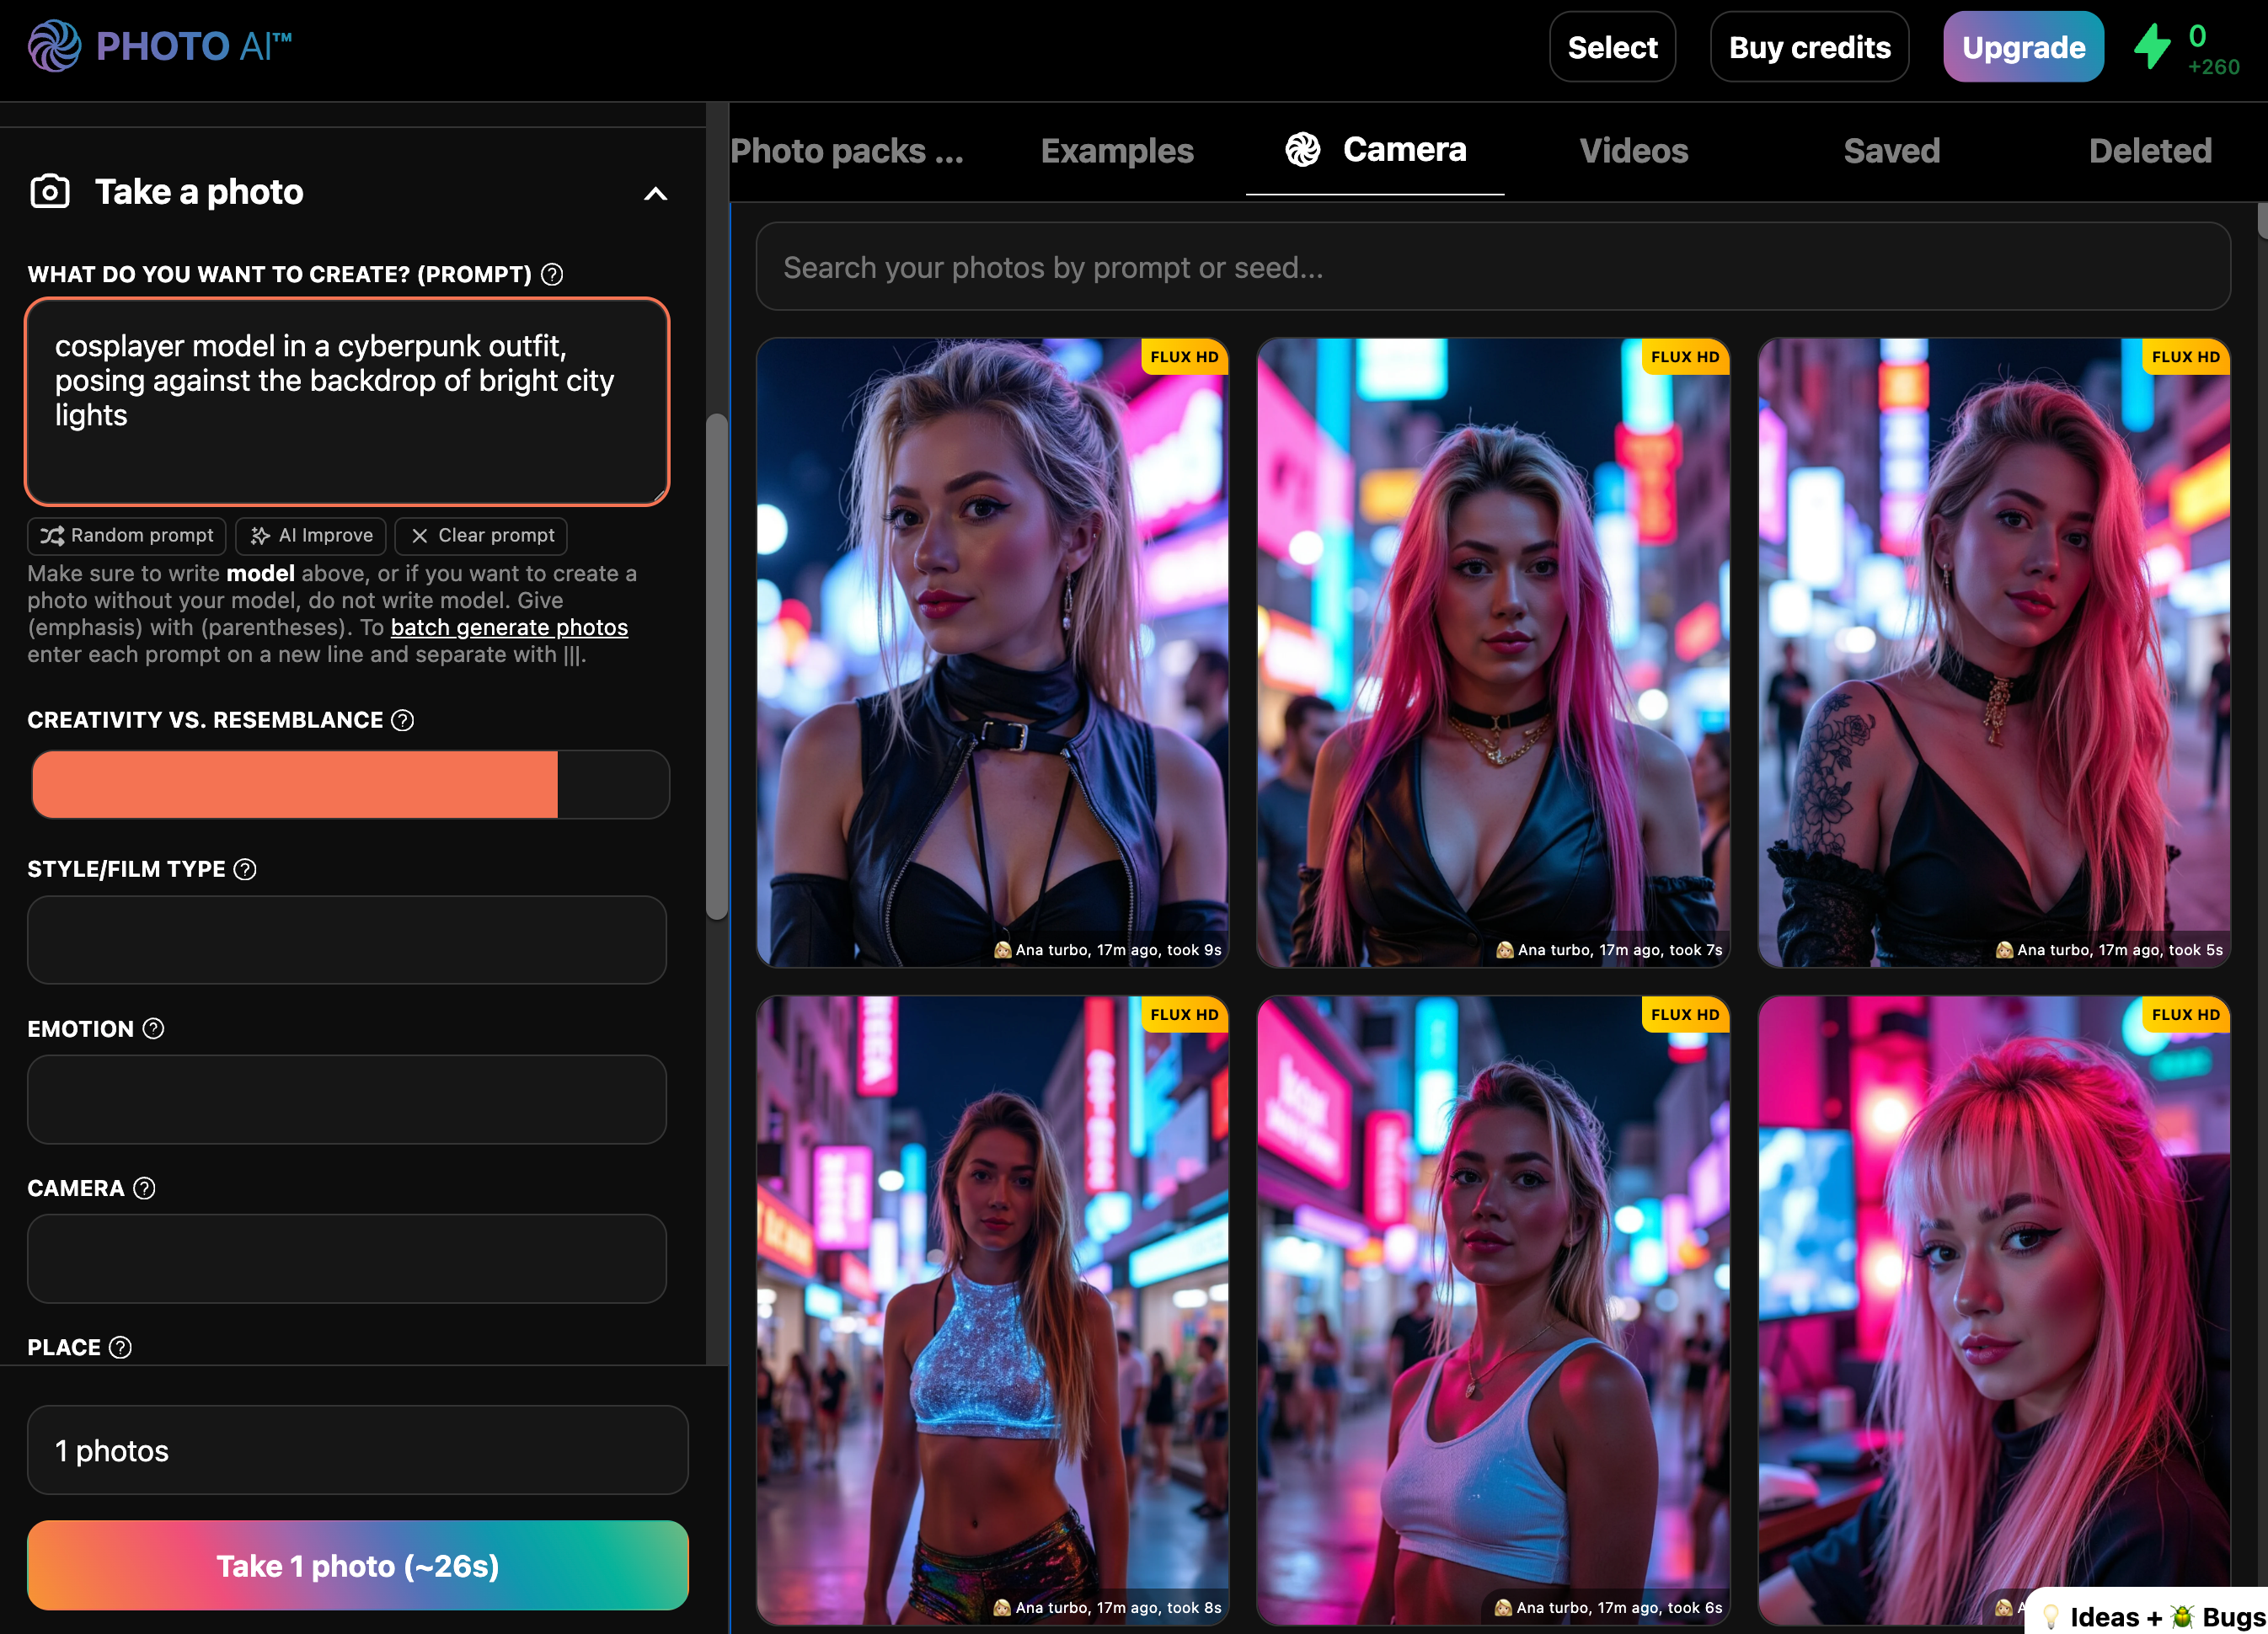Follow the batch generate photos link
The image size is (2268, 1634).
(509, 627)
